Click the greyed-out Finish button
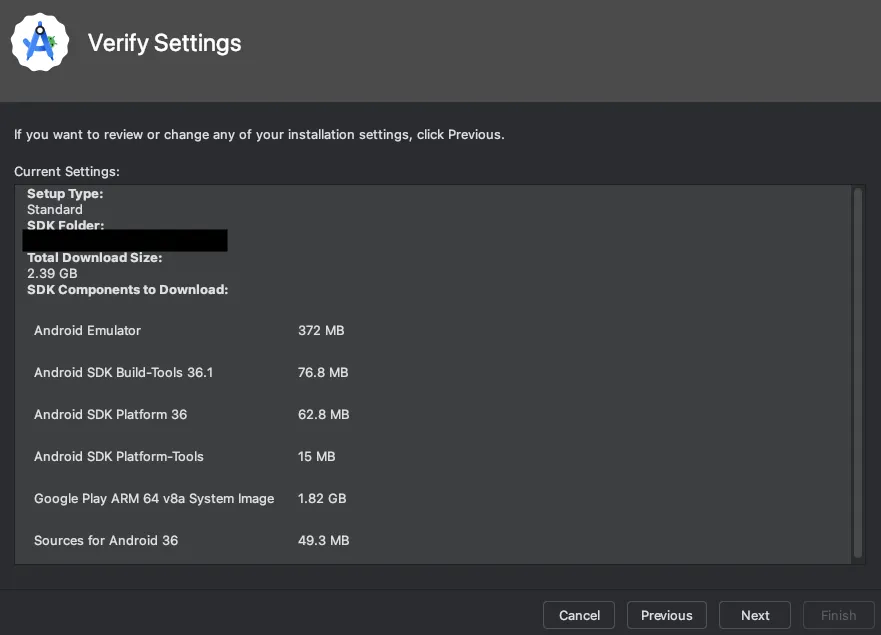This screenshot has height=635, width=881. tap(838, 615)
